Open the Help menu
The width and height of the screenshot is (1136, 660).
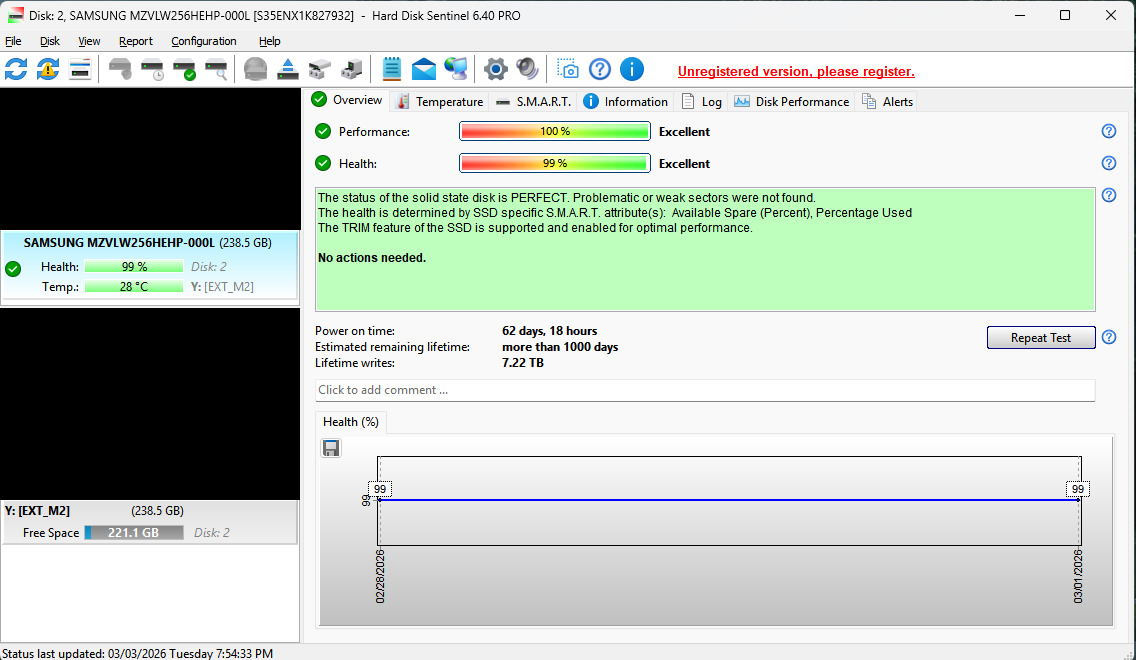coord(270,41)
